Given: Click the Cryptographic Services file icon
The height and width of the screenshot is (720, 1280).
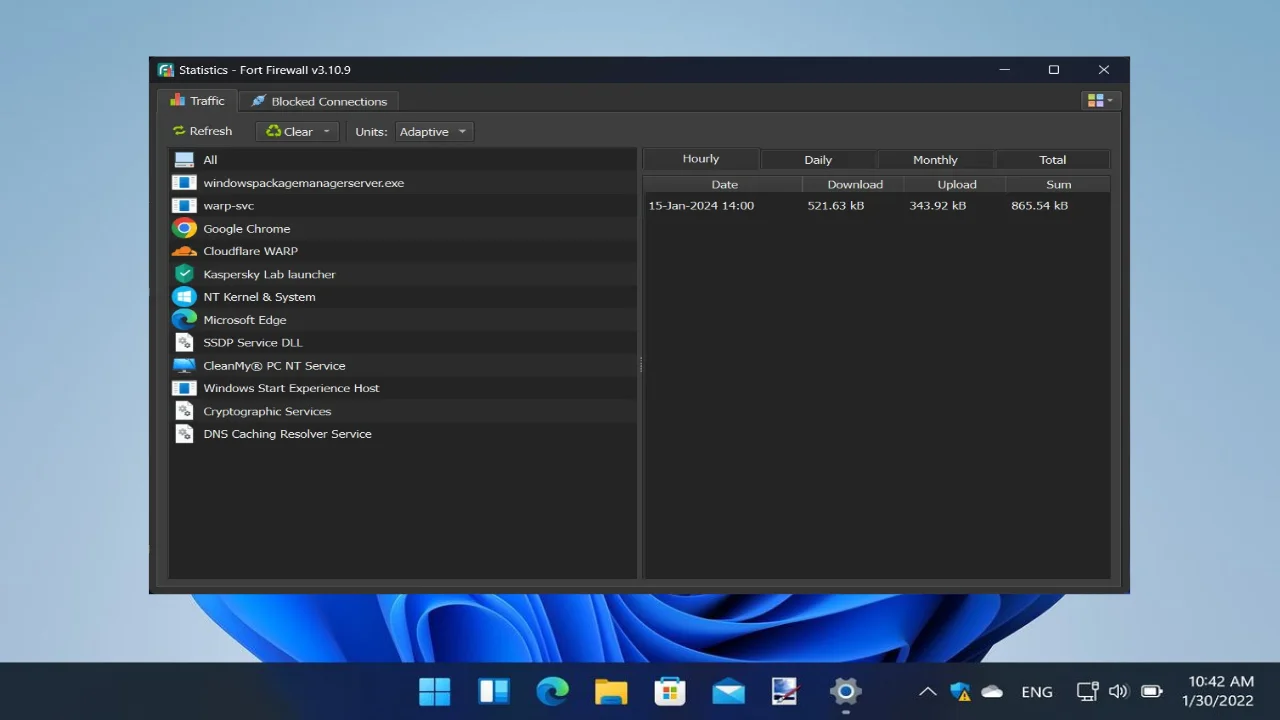Looking at the screenshot, I should coord(184,411).
